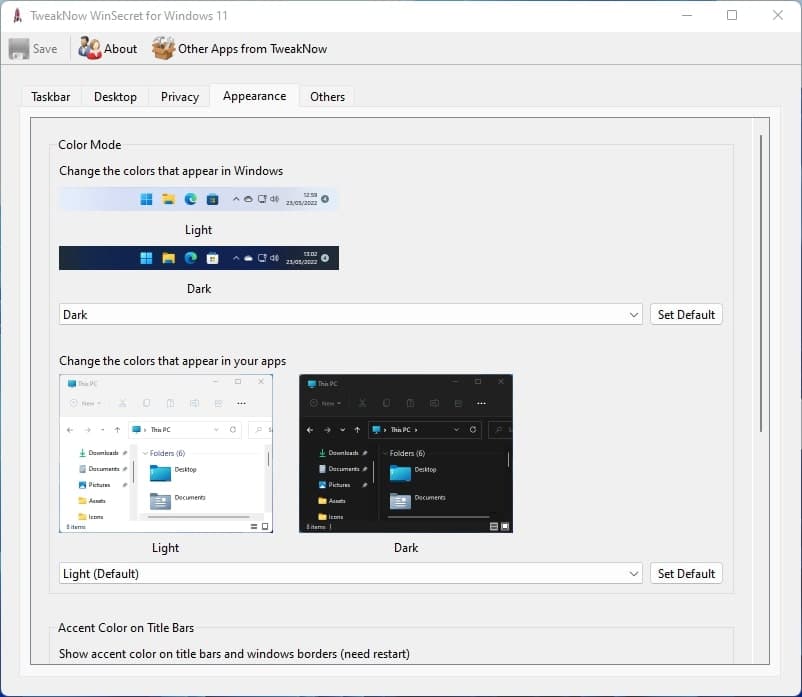This screenshot has height=697, width=802.
Task: Open the About dialog icon
Action: 90,49
